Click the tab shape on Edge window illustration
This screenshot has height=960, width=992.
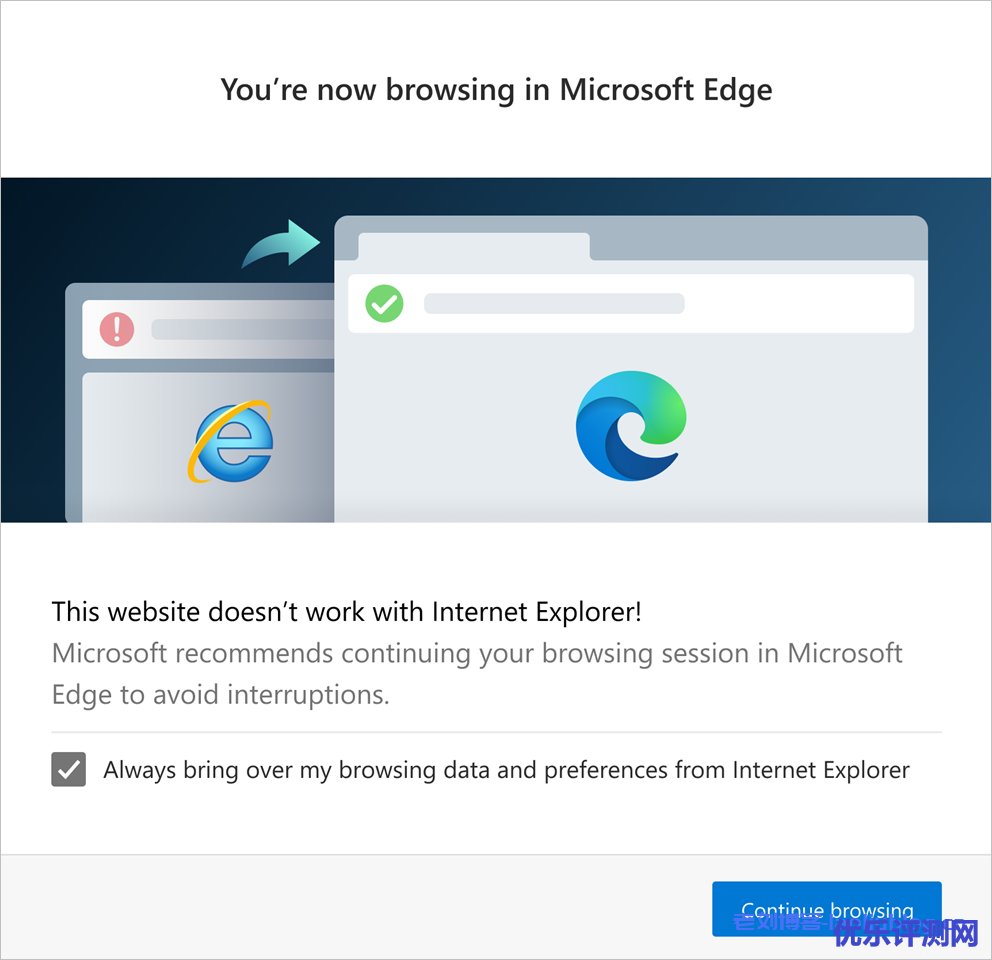(x=474, y=246)
